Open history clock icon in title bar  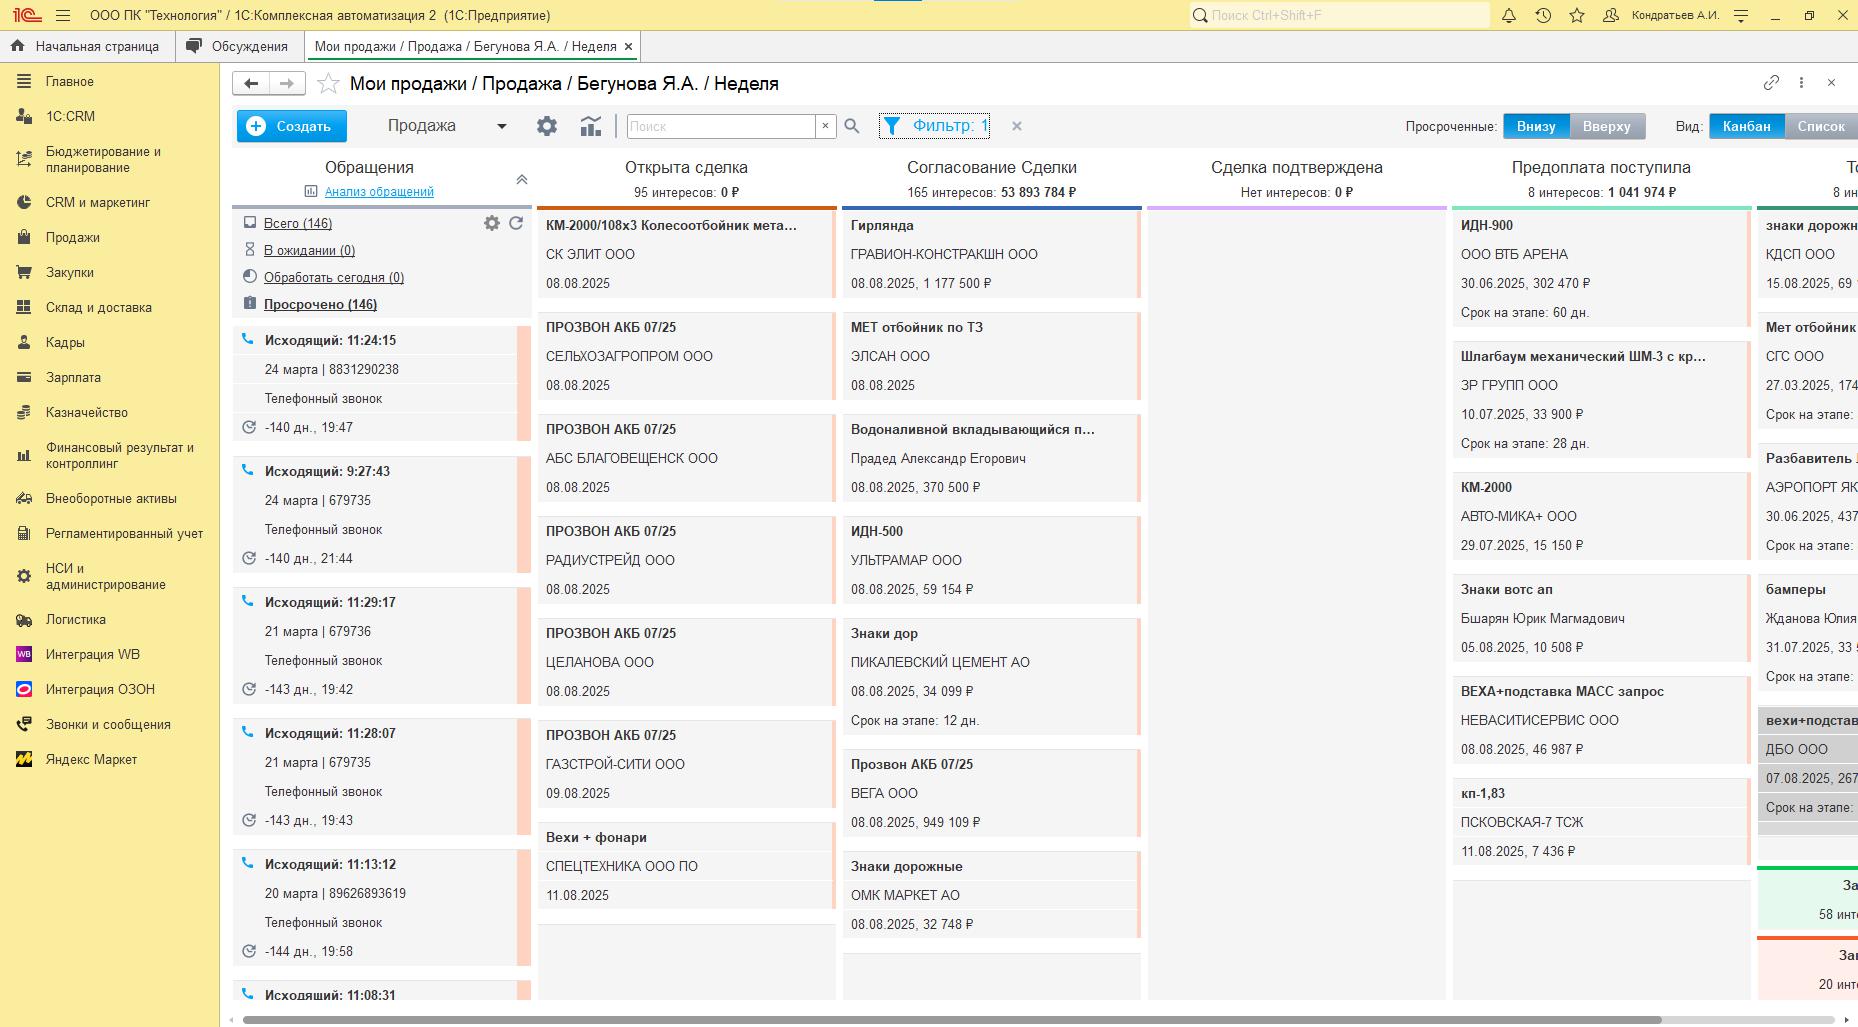click(1543, 16)
